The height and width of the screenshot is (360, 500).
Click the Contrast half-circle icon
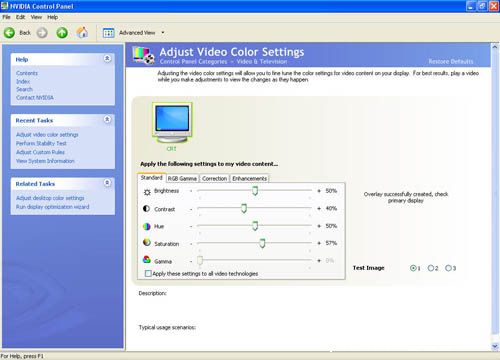146,209
